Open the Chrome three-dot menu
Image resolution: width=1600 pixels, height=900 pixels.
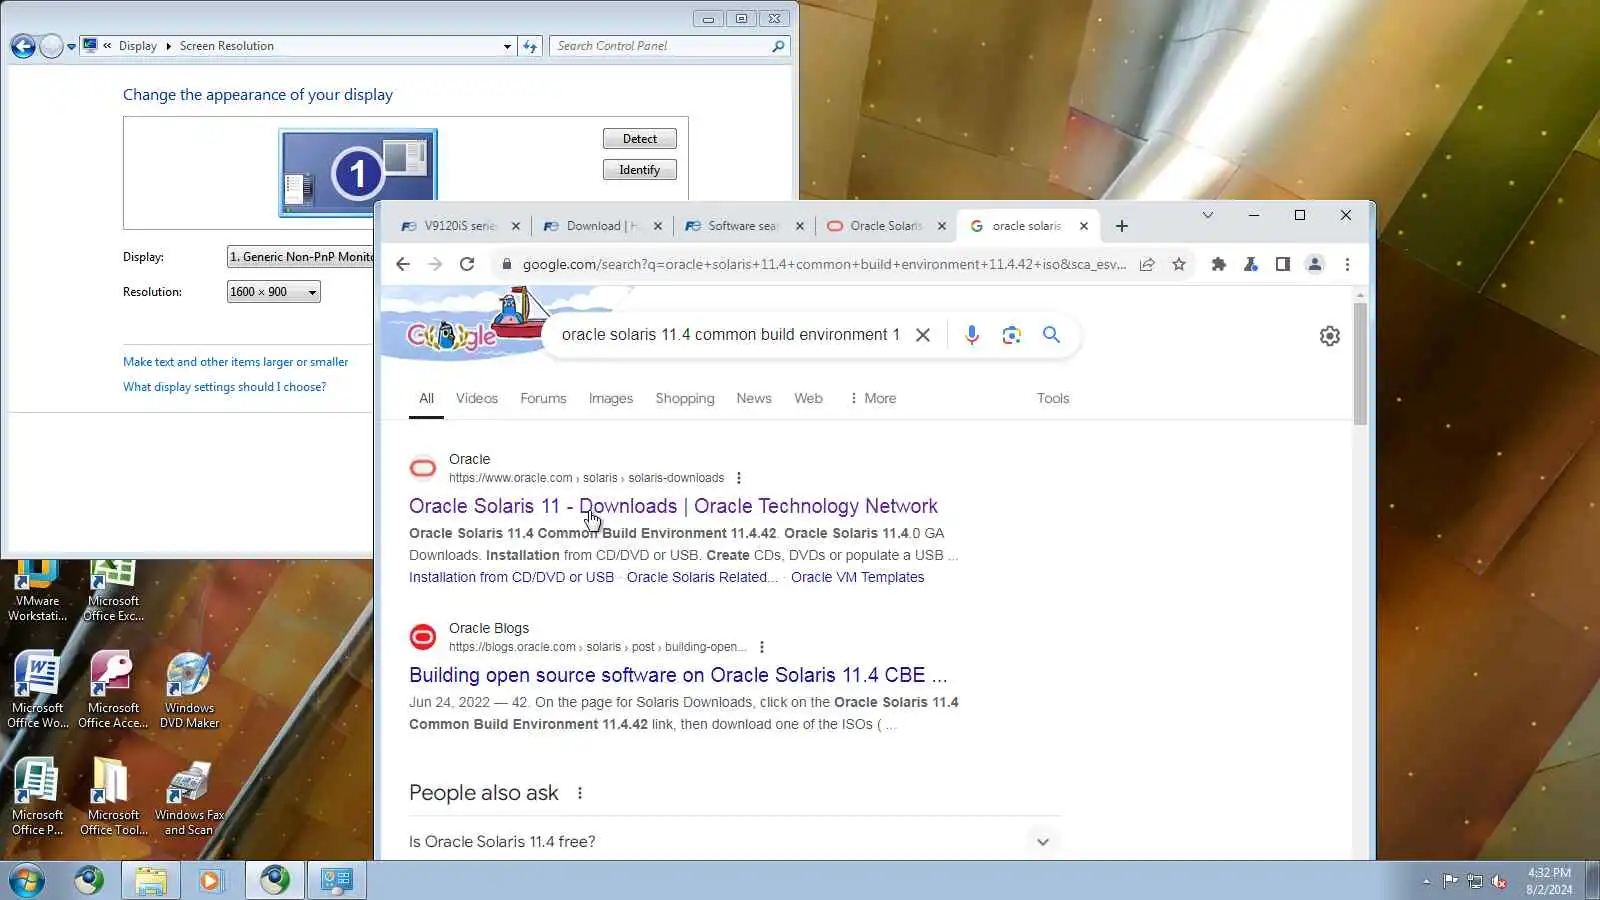1347,264
